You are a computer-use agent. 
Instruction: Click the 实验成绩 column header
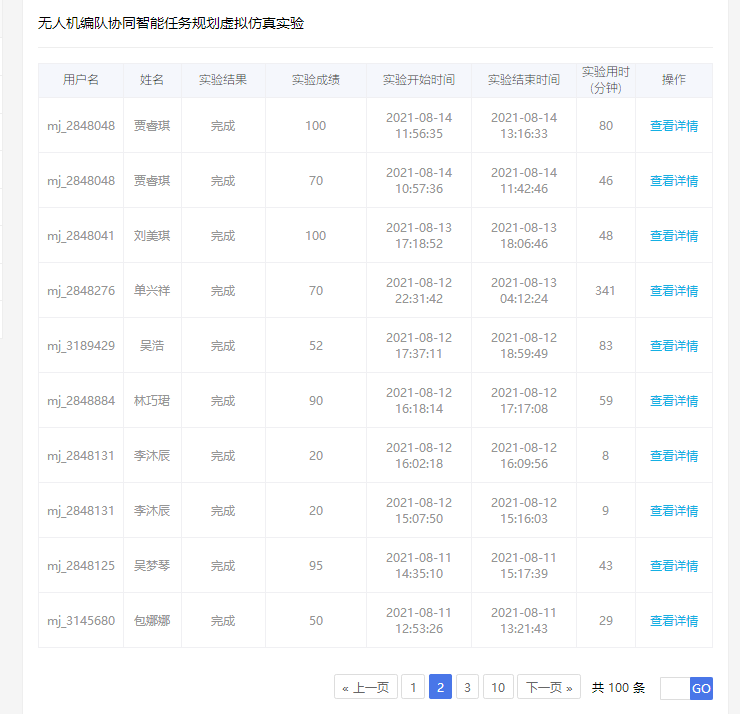pos(315,80)
